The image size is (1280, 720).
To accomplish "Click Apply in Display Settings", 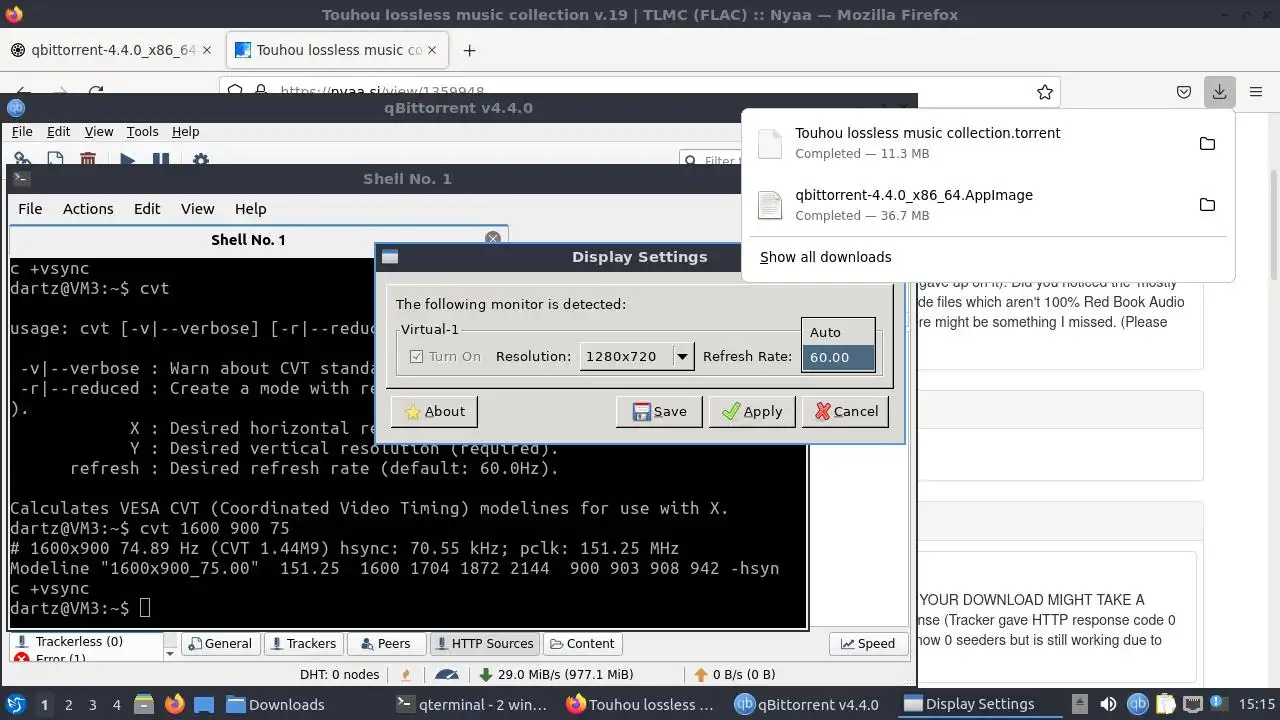I will (x=752, y=411).
